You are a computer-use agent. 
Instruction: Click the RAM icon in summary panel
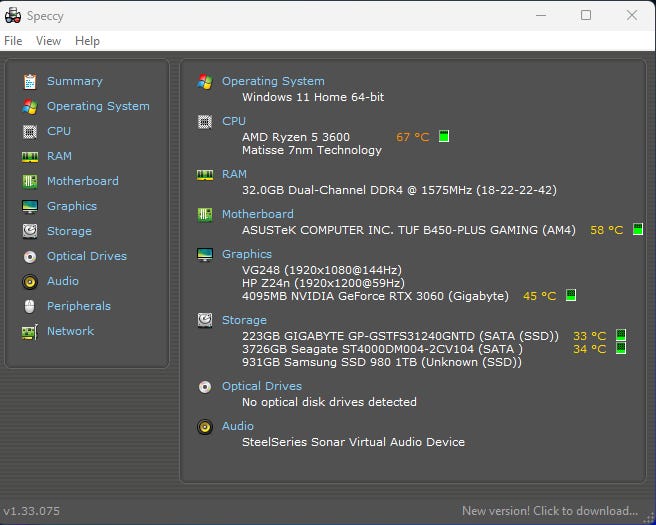[x=205, y=174]
